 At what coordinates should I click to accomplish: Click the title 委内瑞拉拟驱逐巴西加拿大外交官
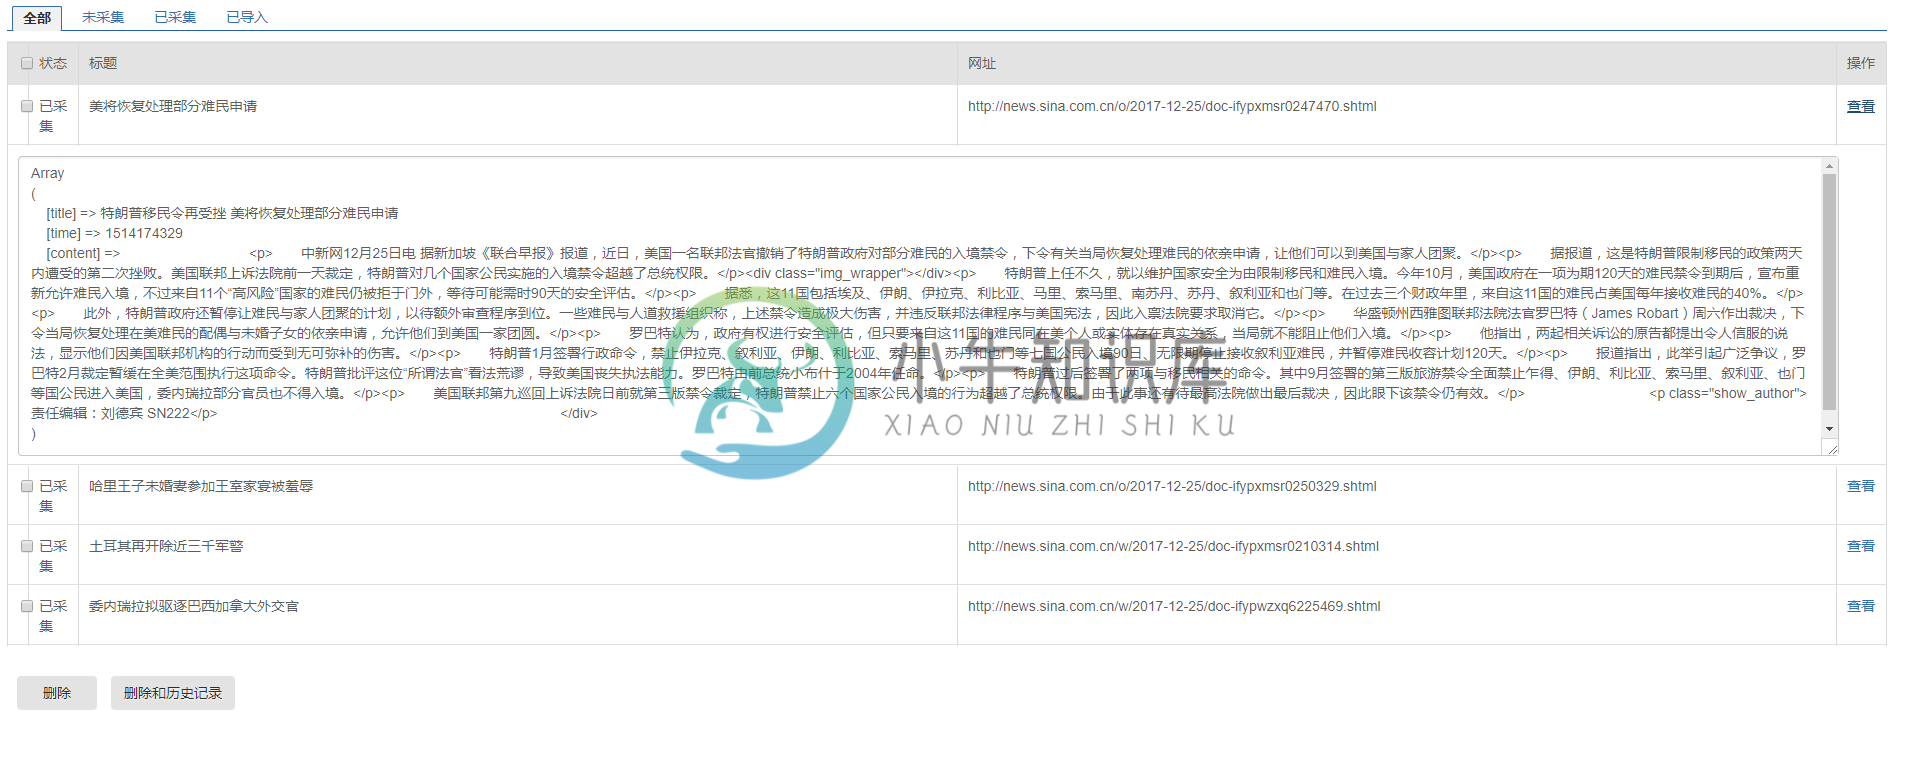(194, 606)
